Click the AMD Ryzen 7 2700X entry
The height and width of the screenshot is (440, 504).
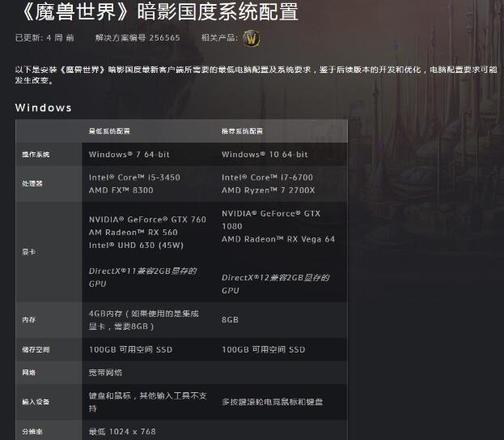tap(268, 190)
